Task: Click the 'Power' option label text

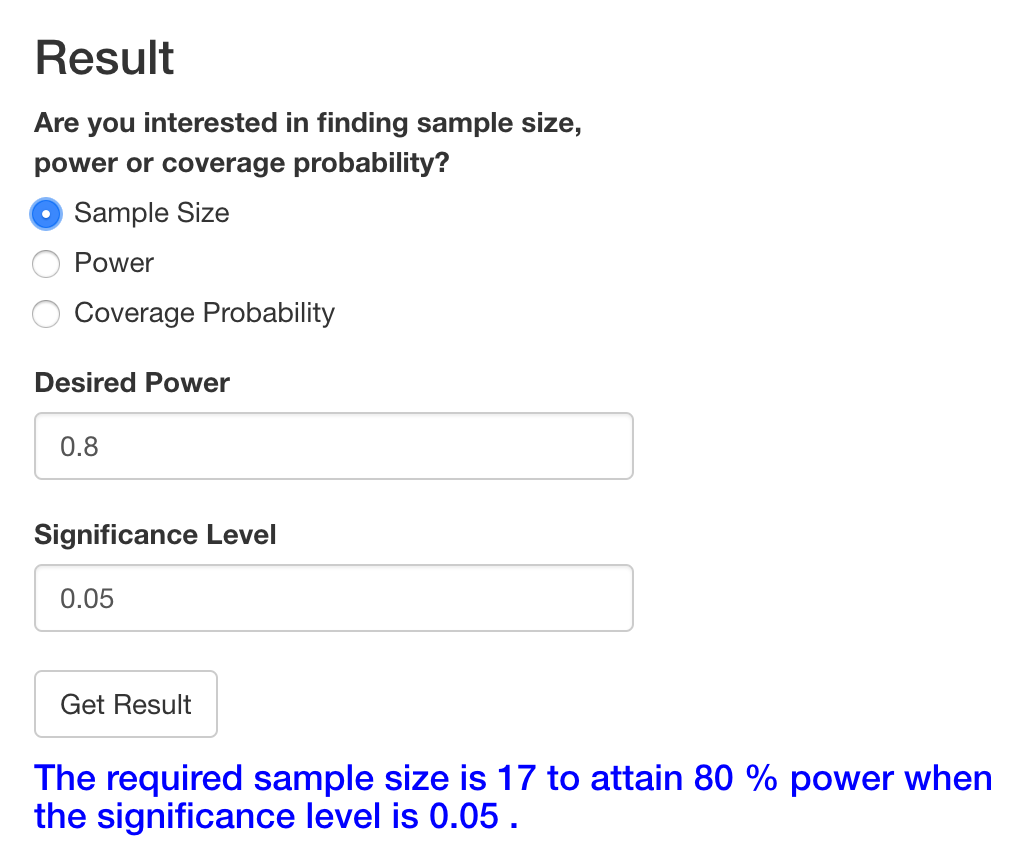Action: click(114, 263)
